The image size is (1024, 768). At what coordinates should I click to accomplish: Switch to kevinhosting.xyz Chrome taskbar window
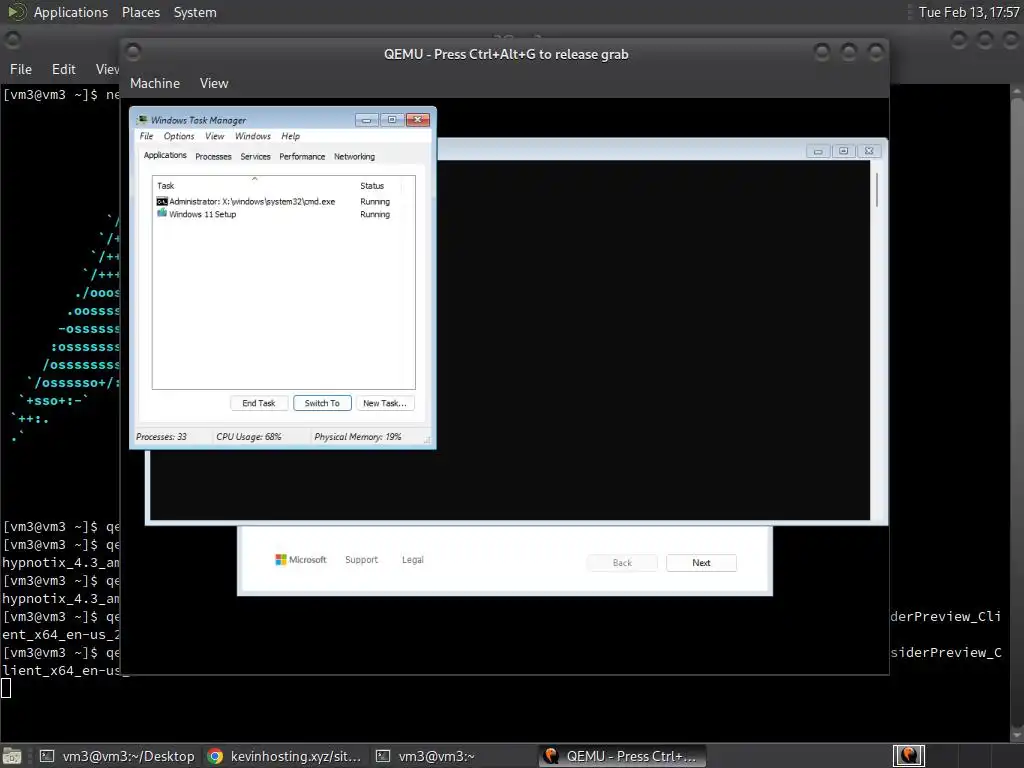[x=285, y=756]
